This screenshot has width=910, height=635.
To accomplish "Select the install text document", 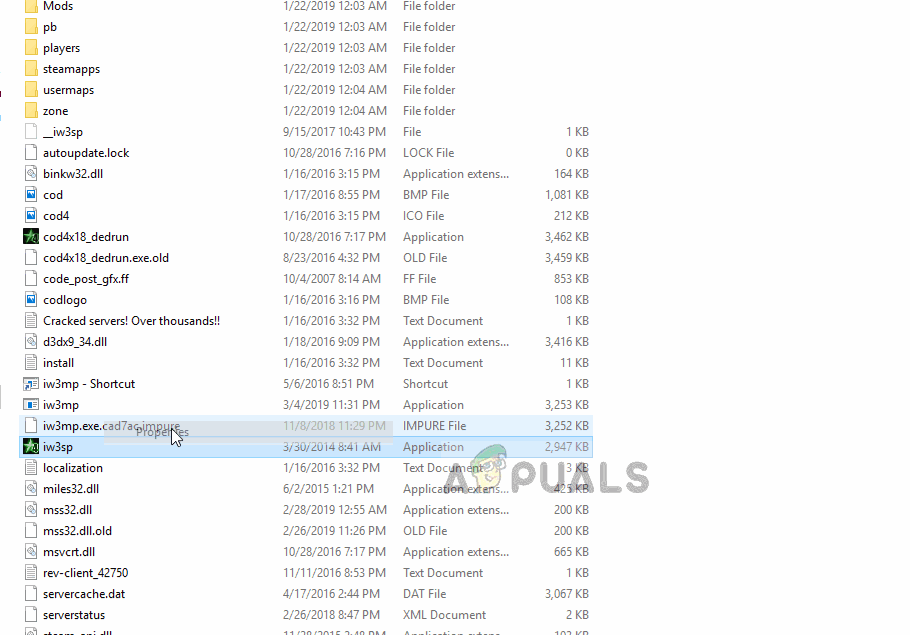I will point(57,362).
